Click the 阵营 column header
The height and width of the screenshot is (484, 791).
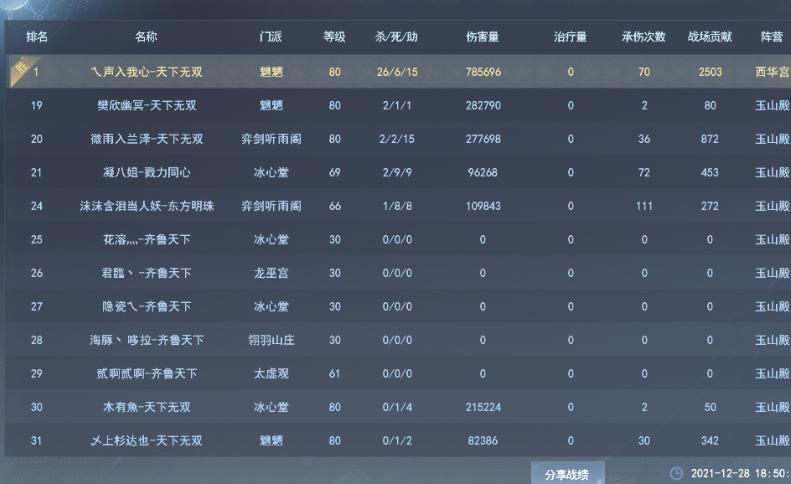click(771, 37)
